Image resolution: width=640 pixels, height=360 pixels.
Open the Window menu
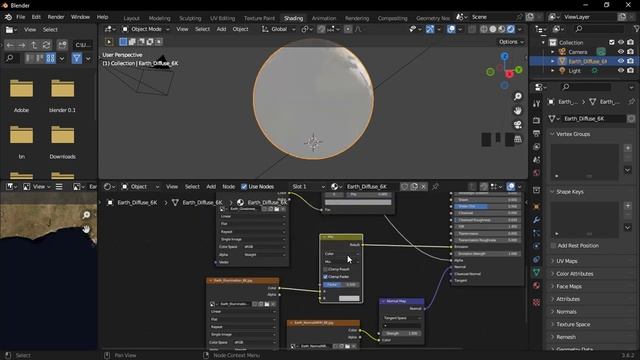(80, 17)
